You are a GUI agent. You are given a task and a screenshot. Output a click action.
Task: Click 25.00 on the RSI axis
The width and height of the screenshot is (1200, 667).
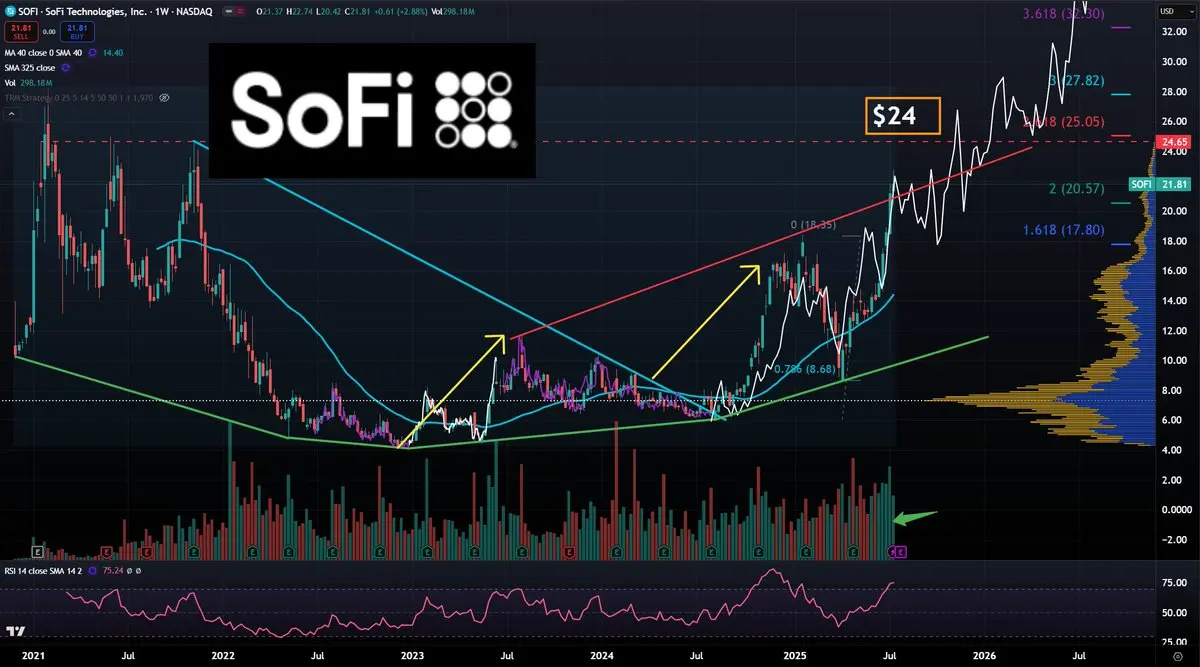(1174, 641)
